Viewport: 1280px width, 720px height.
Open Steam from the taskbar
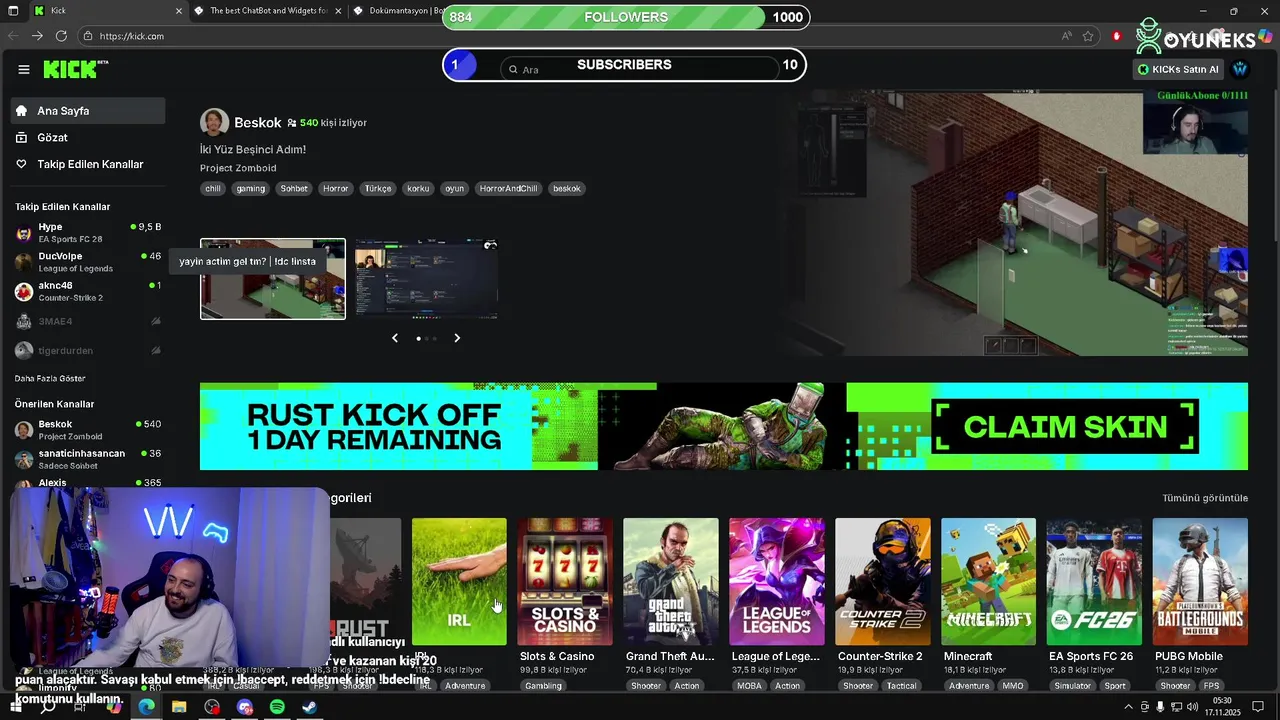(x=310, y=707)
